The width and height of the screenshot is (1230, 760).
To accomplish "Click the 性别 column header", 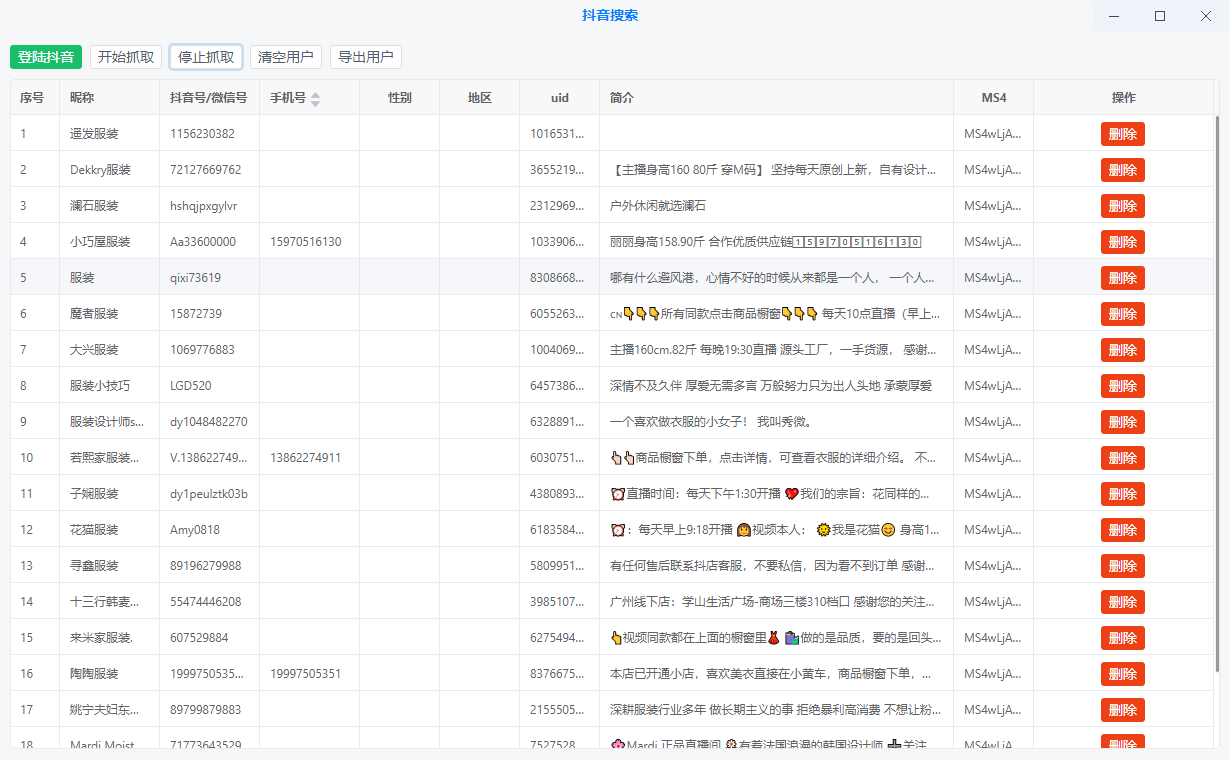I will (400, 98).
